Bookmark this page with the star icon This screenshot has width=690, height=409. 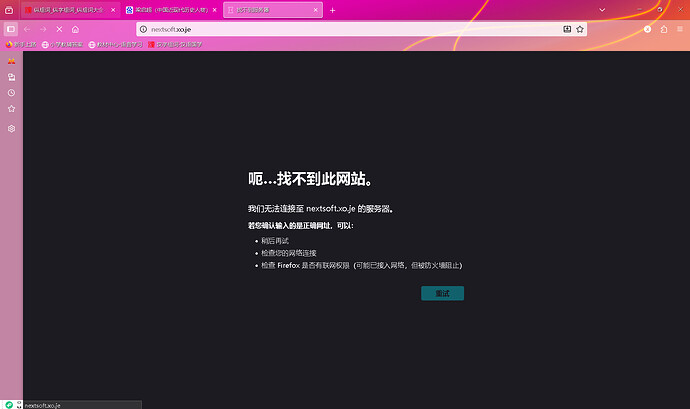pos(580,29)
